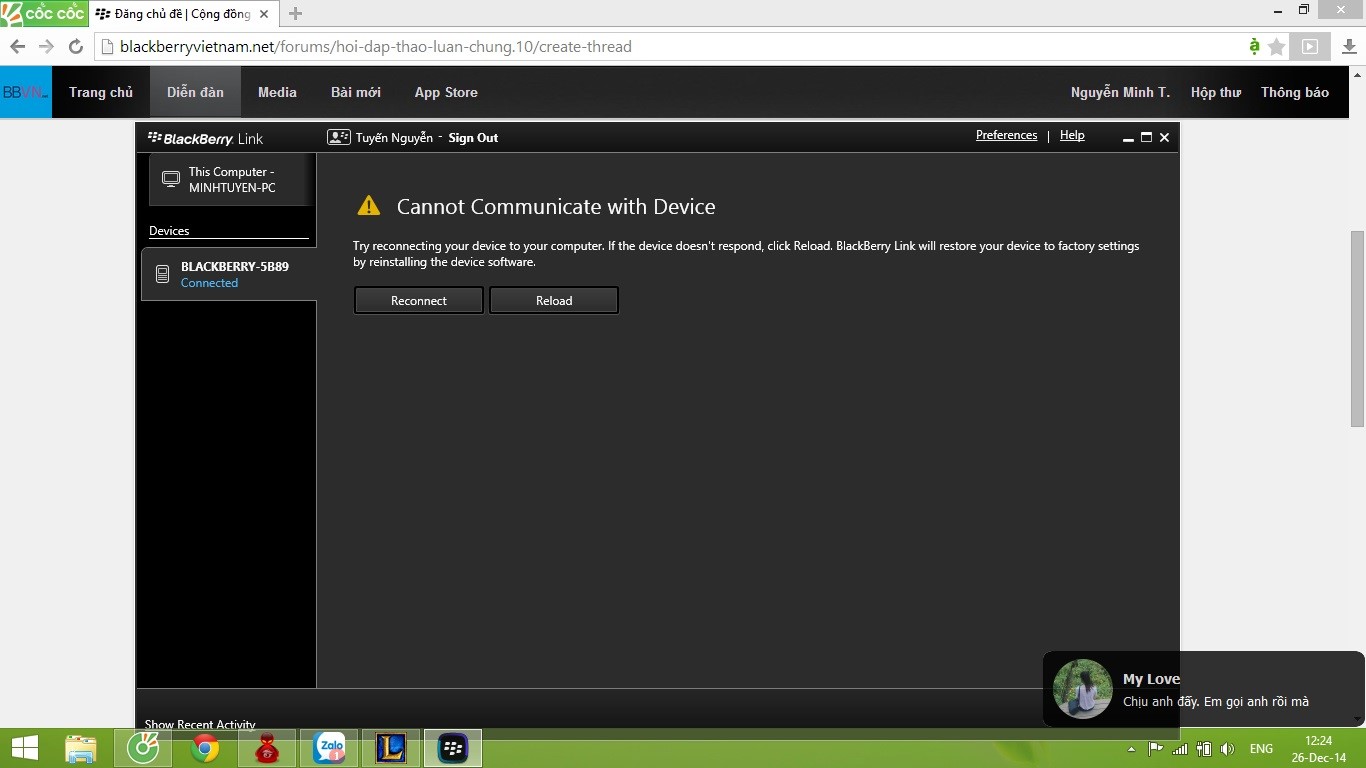Open the browser downloads icon
Screen dimensions: 1366x768
pyautogui.click(x=1349, y=47)
